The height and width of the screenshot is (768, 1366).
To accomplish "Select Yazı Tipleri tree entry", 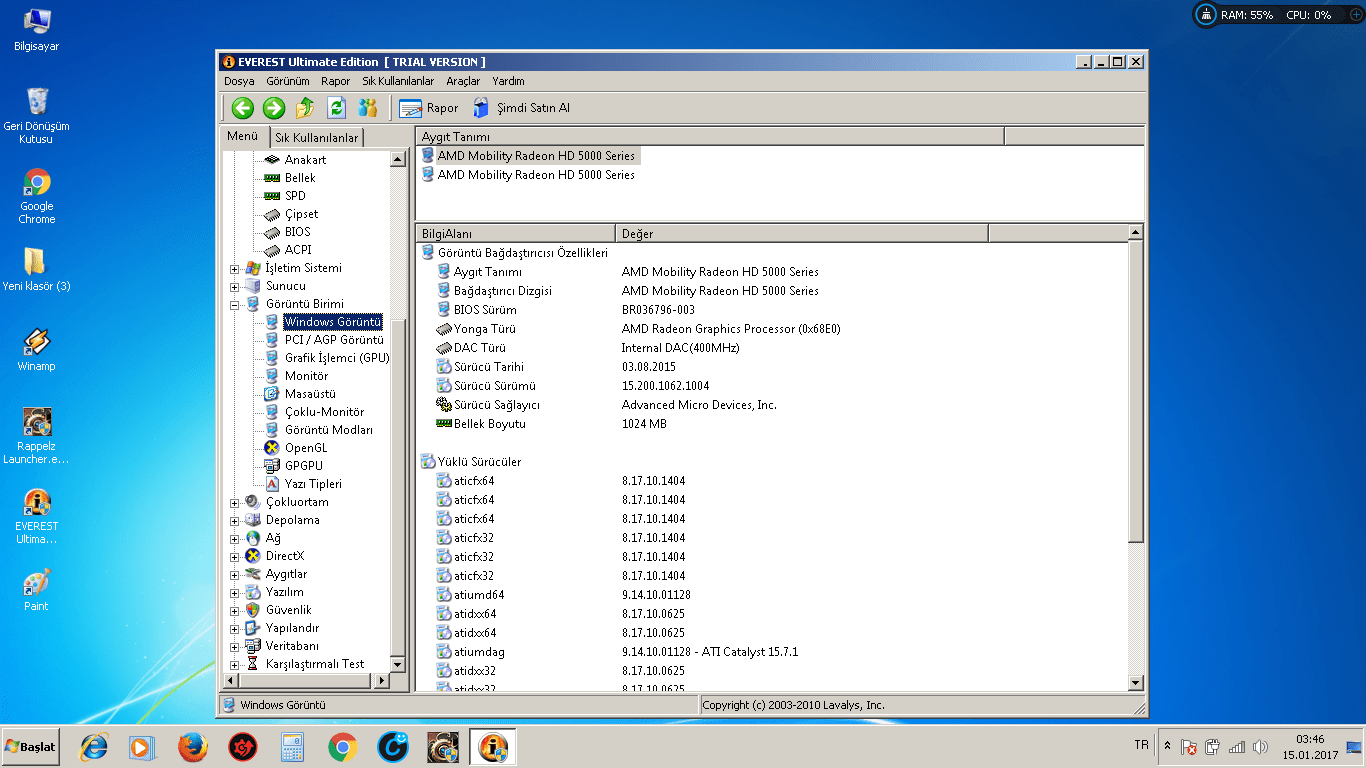I will click(x=313, y=484).
